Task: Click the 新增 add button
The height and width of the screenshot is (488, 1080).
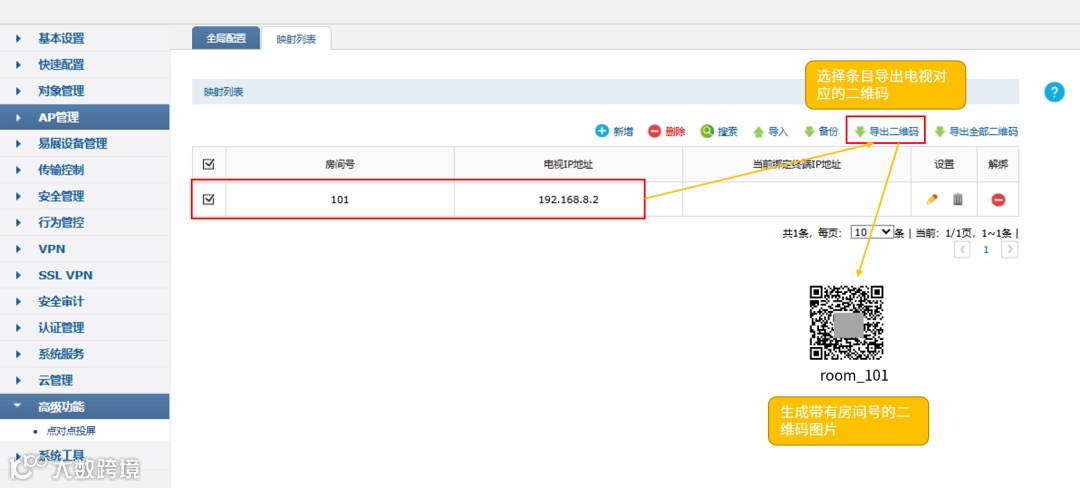Action: pos(614,131)
